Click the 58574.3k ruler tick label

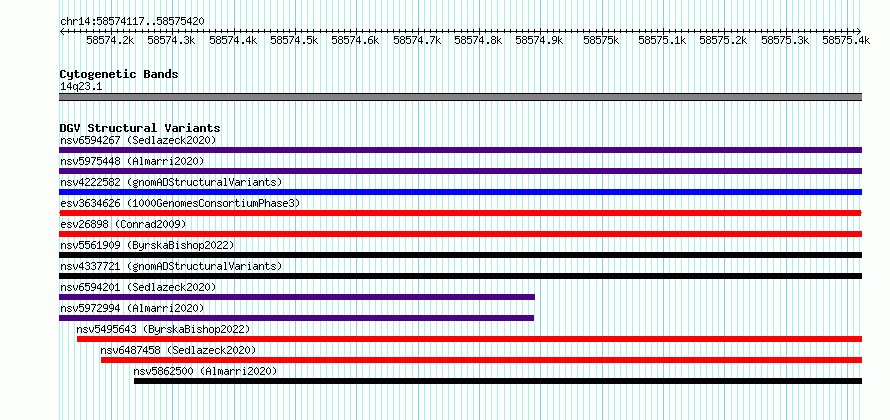click(171, 40)
